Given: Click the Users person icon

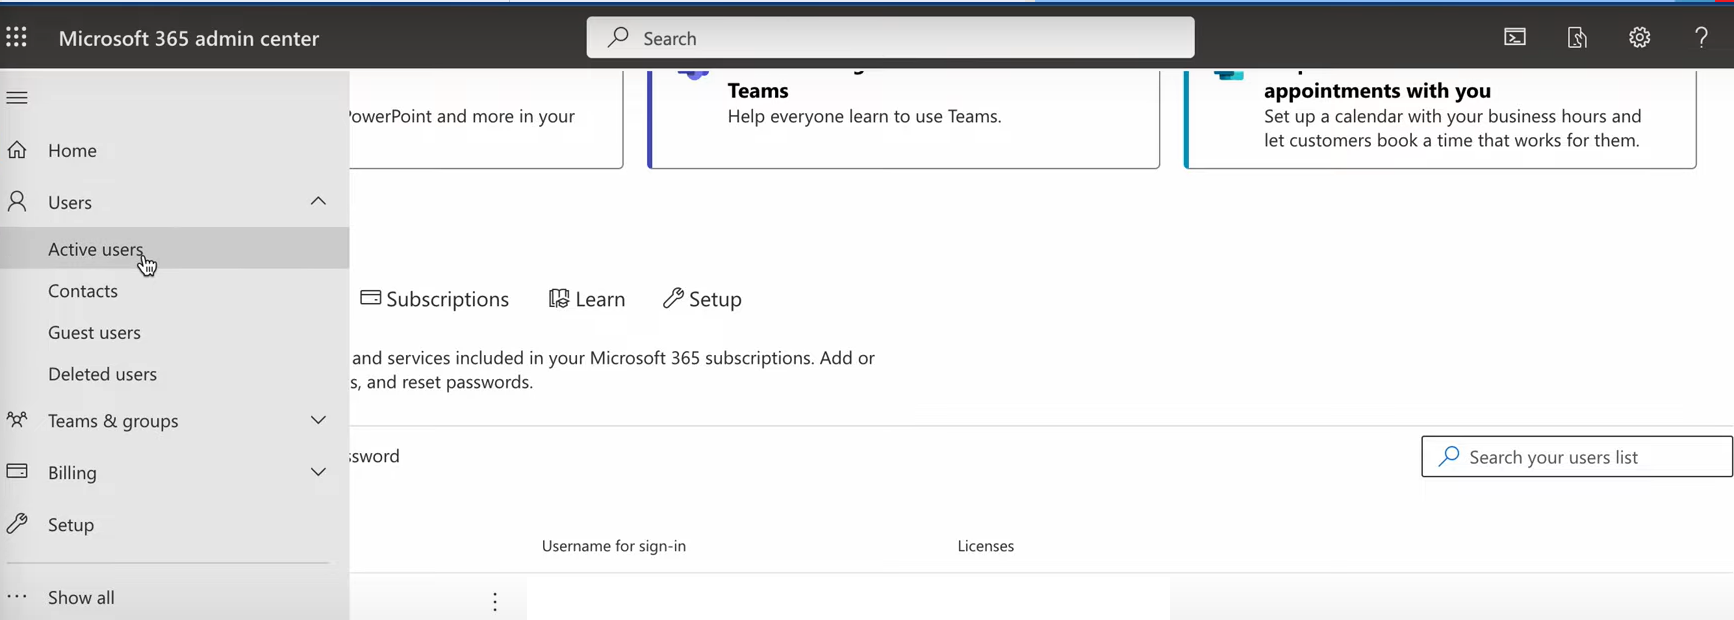Looking at the screenshot, I should point(17,202).
